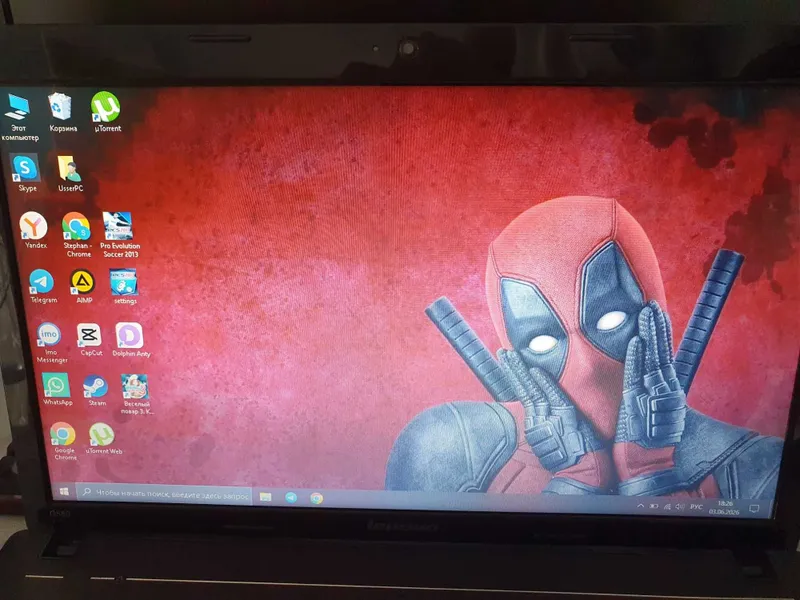Image resolution: width=800 pixels, height=600 pixels.
Task: Select the Этот компьютер desktop icon
Action: tap(18, 117)
